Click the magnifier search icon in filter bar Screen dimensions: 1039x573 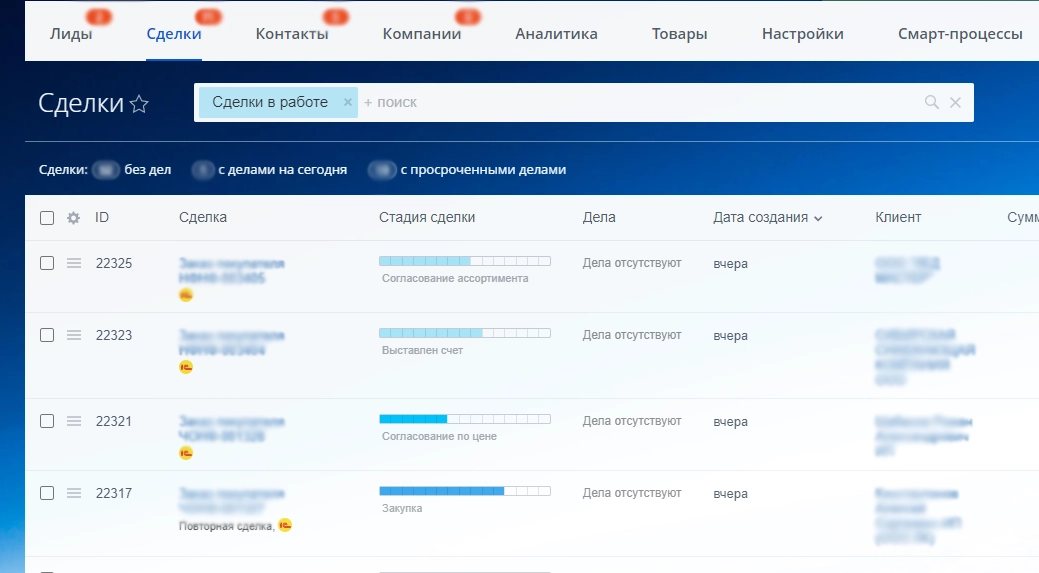point(931,102)
